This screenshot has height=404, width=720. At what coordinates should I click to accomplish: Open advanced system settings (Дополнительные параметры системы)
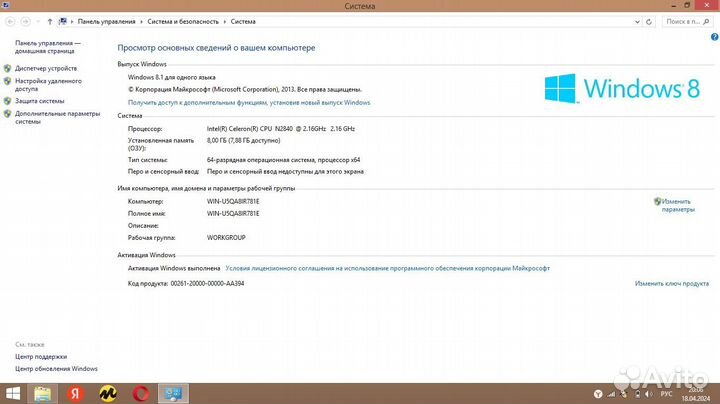(x=57, y=117)
